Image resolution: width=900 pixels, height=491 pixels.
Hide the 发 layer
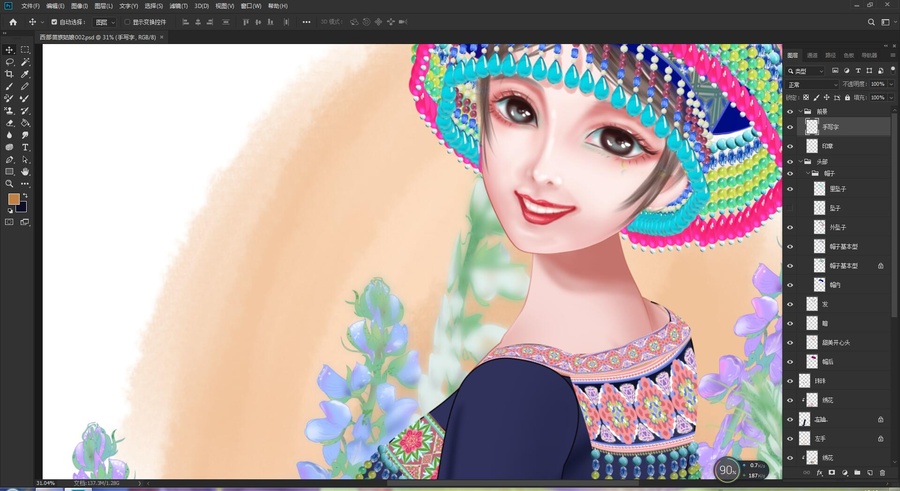790,304
